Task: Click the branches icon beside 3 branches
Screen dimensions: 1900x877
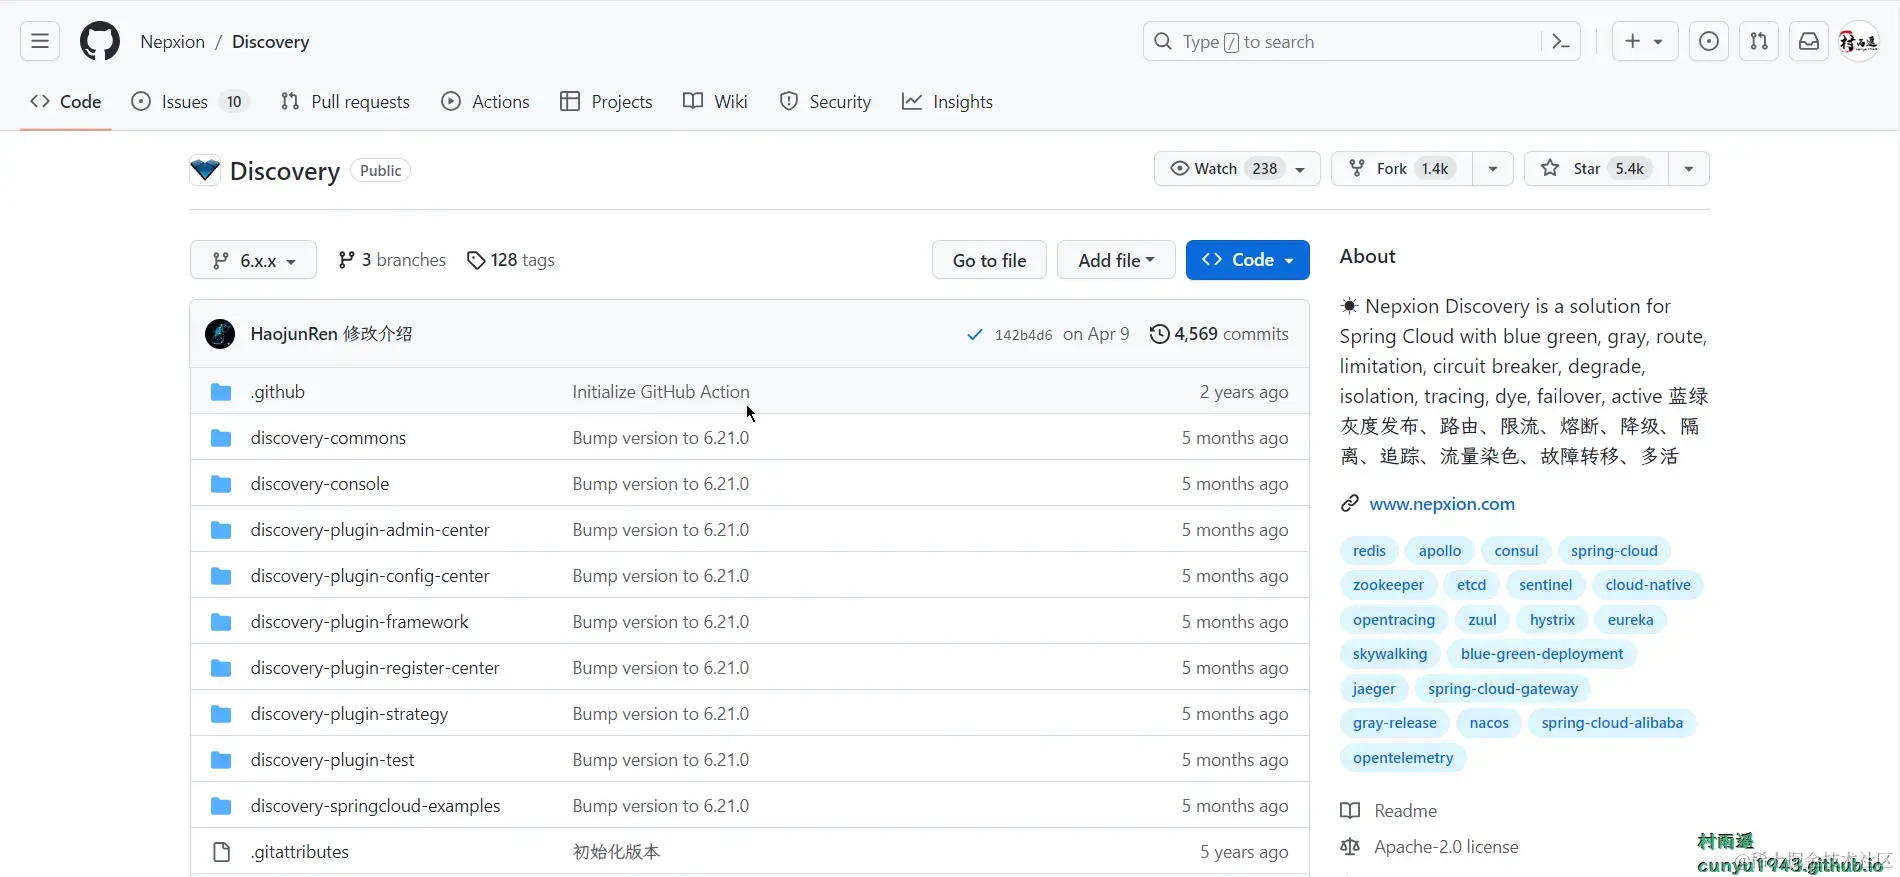Action: coord(346,260)
